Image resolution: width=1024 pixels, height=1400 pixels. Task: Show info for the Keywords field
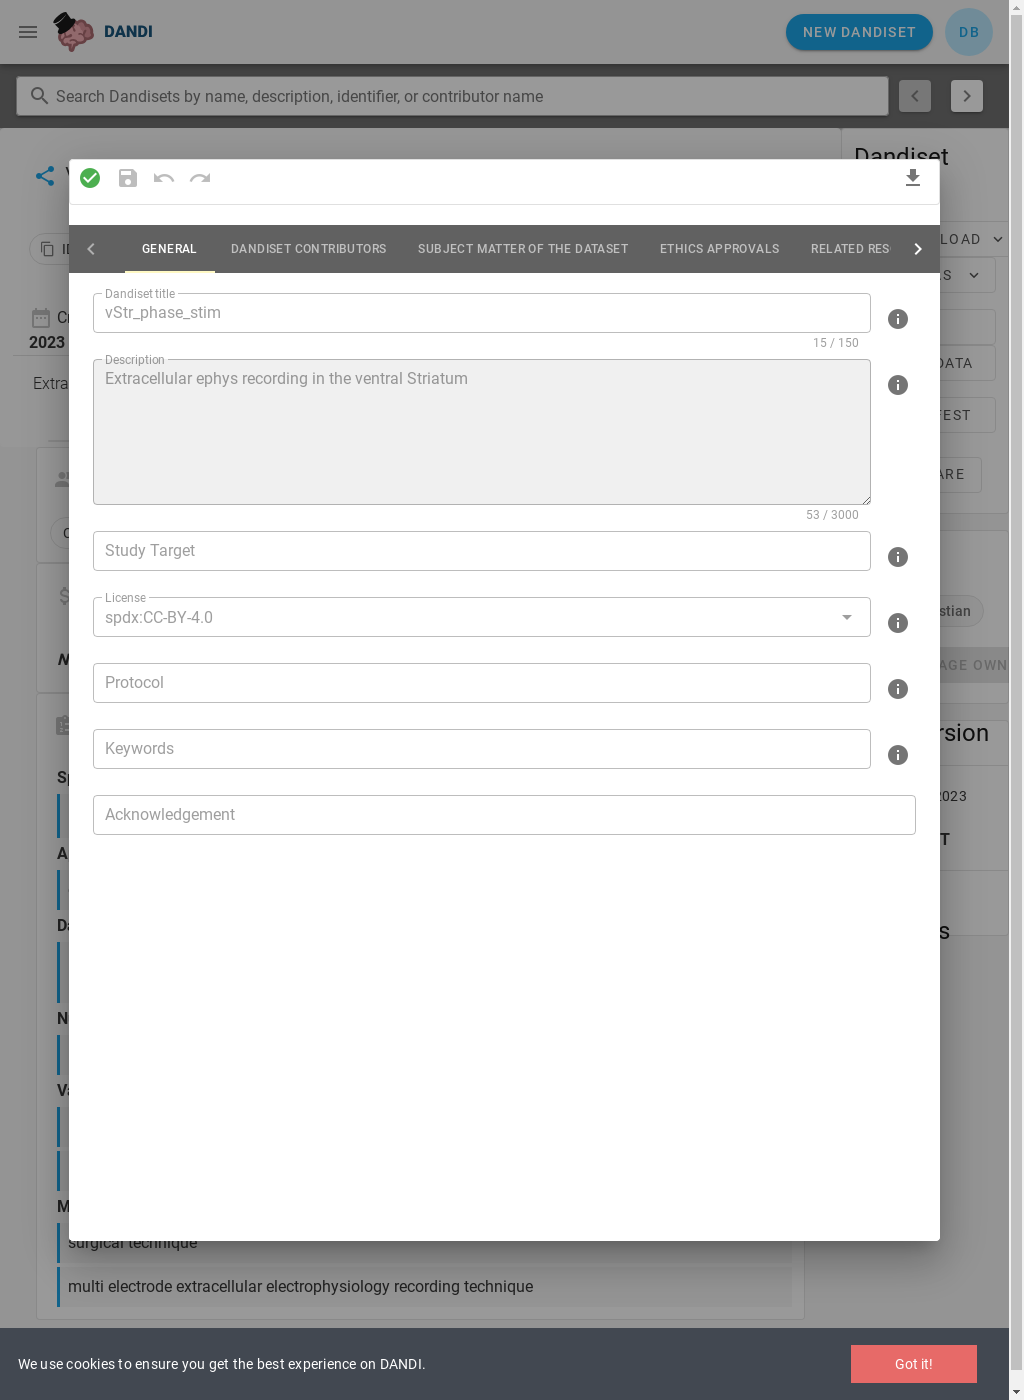coord(898,755)
